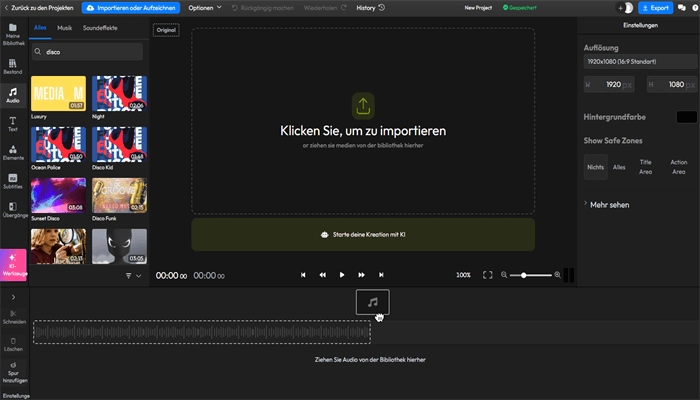Image resolution: width=700 pixels, height=400 pixels.
Task: Open the Optionen dropdown menu
Action: [x=204, y=8]
